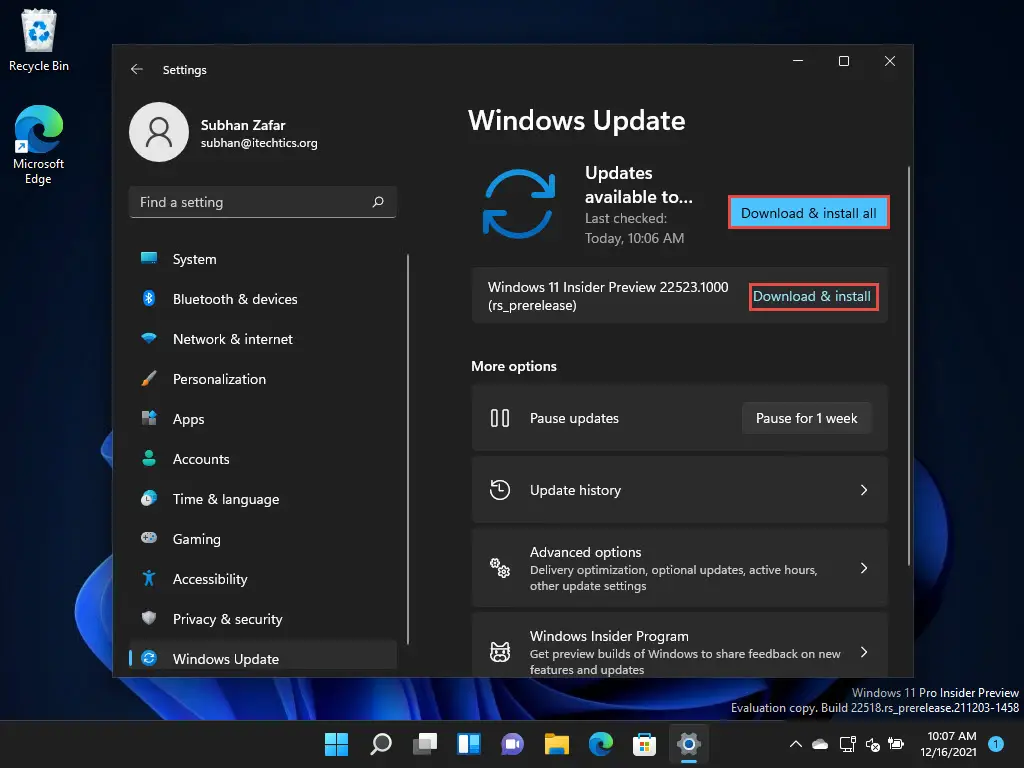Open Windows Insider Program settings
This screenshot has width=1024, height=768.
tap(679, 645)
